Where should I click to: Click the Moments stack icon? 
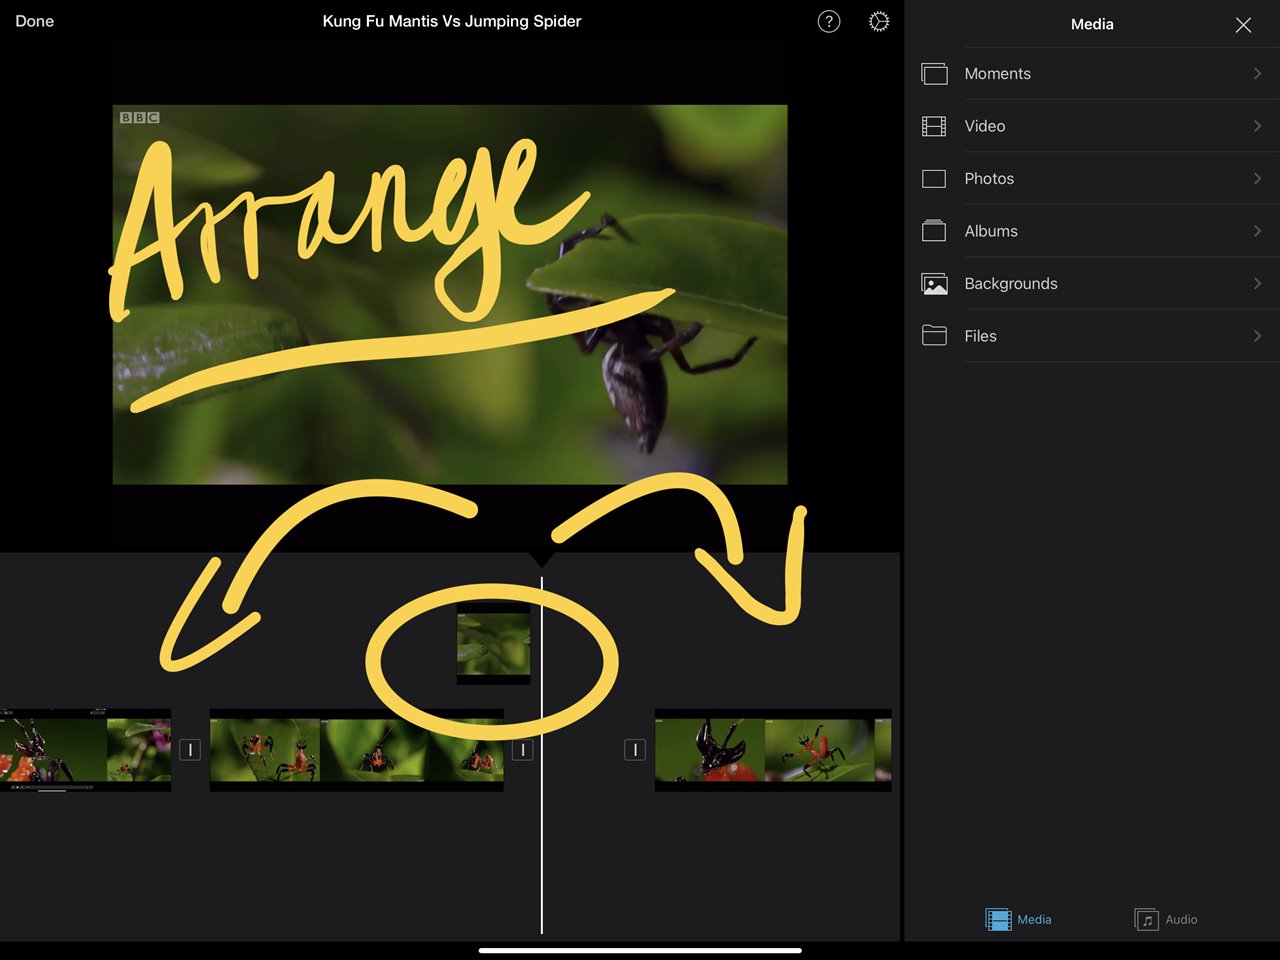934,74
